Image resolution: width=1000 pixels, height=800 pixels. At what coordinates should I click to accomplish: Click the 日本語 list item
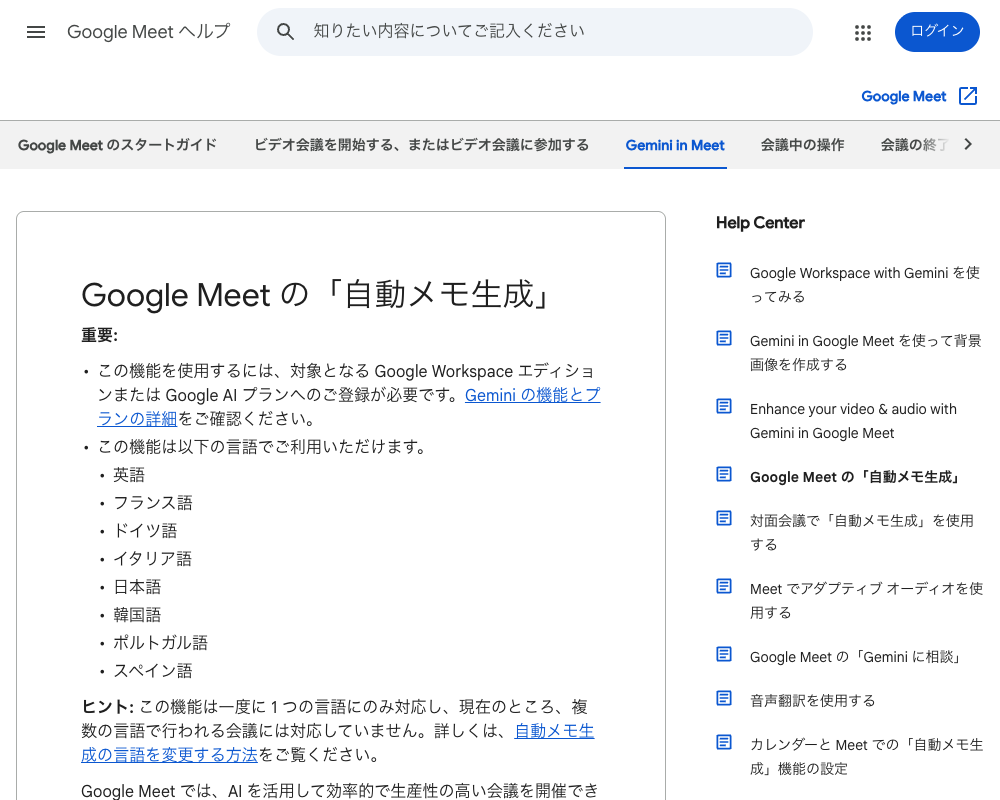(x=137, y=587)
